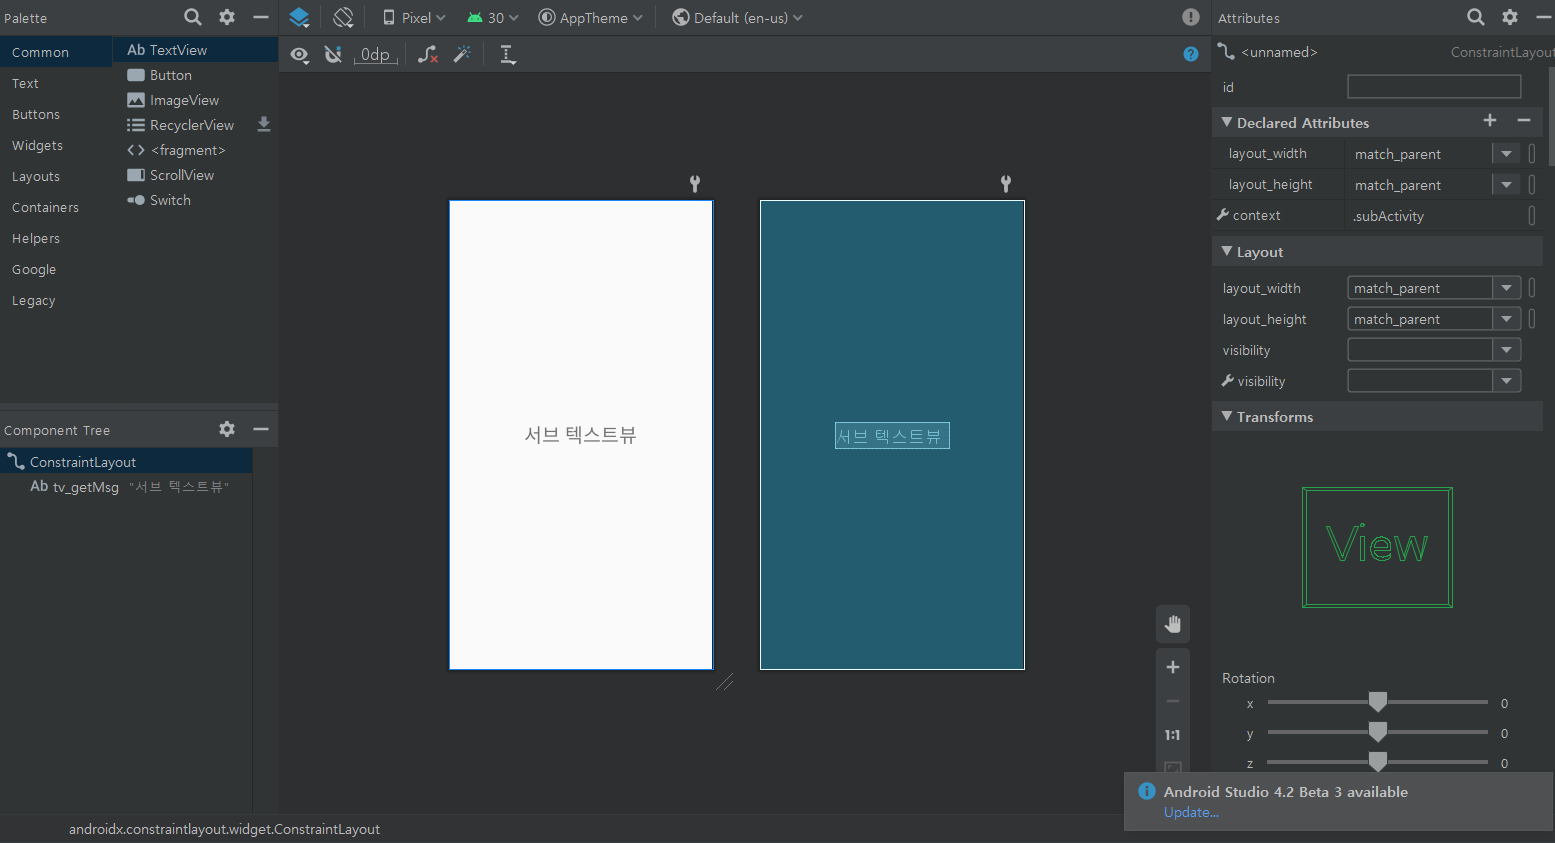Screen dimensions: 1555x843
Task: Open declared layout_height dropdown arrow
Action: click(x=1506, y=185)
